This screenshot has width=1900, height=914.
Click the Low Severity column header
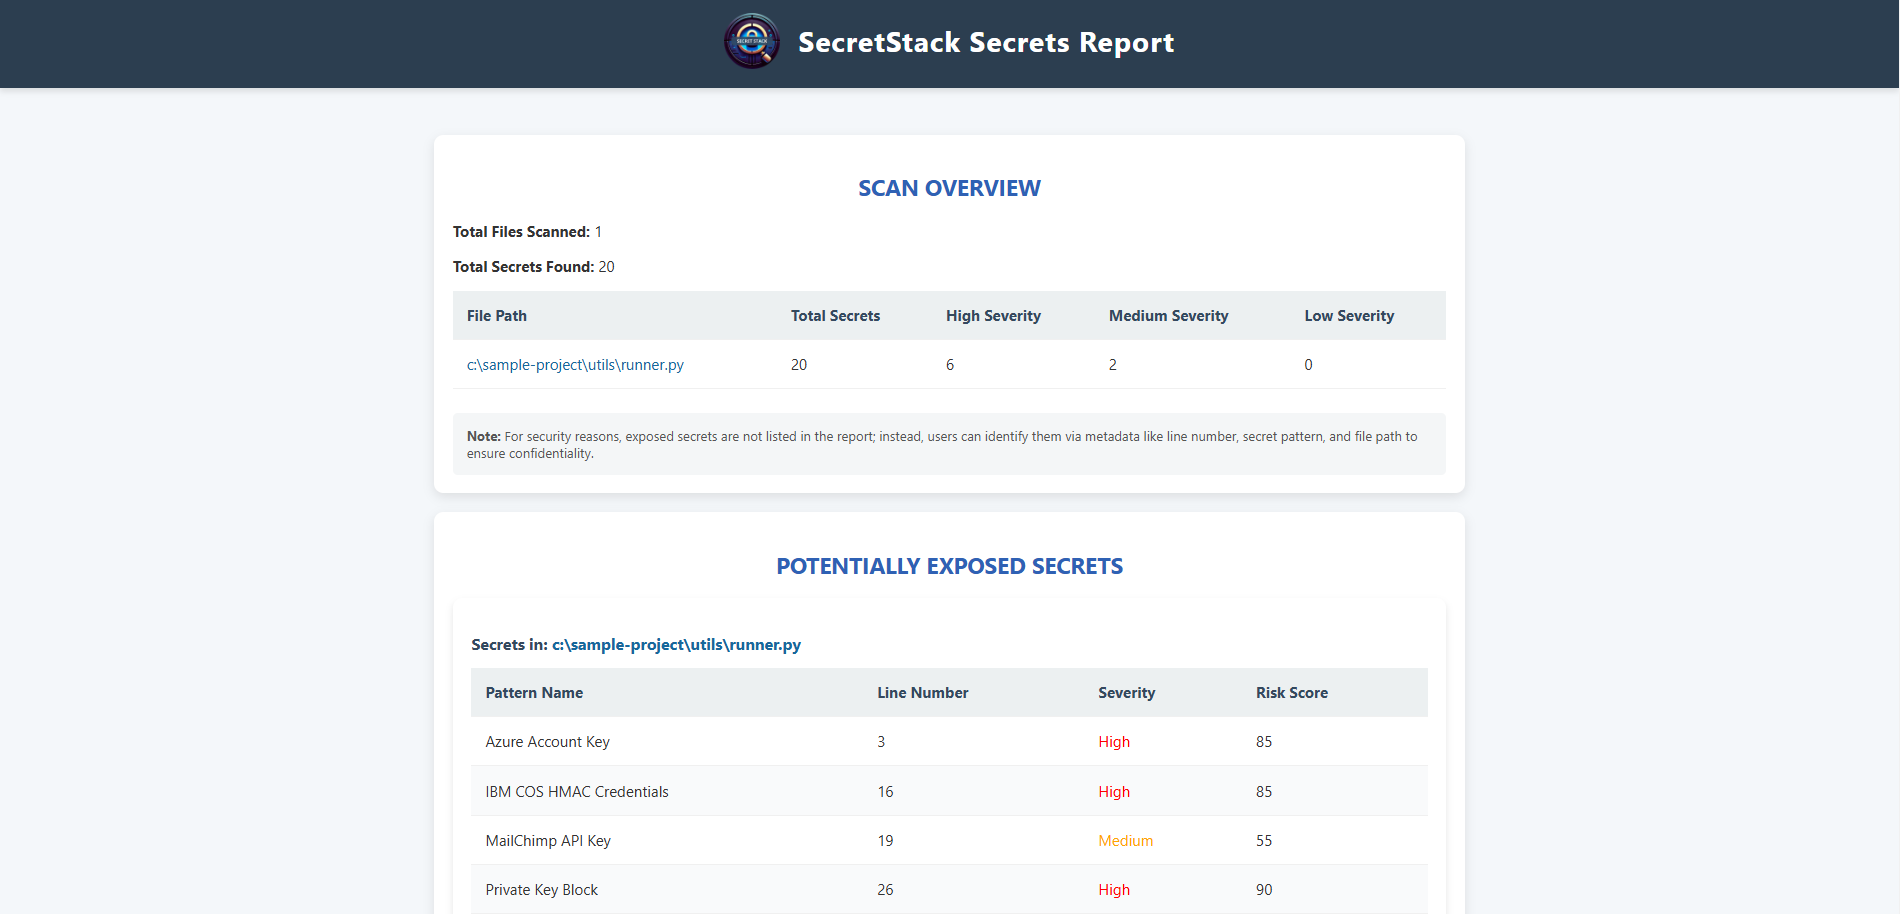tap(1349, 316)
